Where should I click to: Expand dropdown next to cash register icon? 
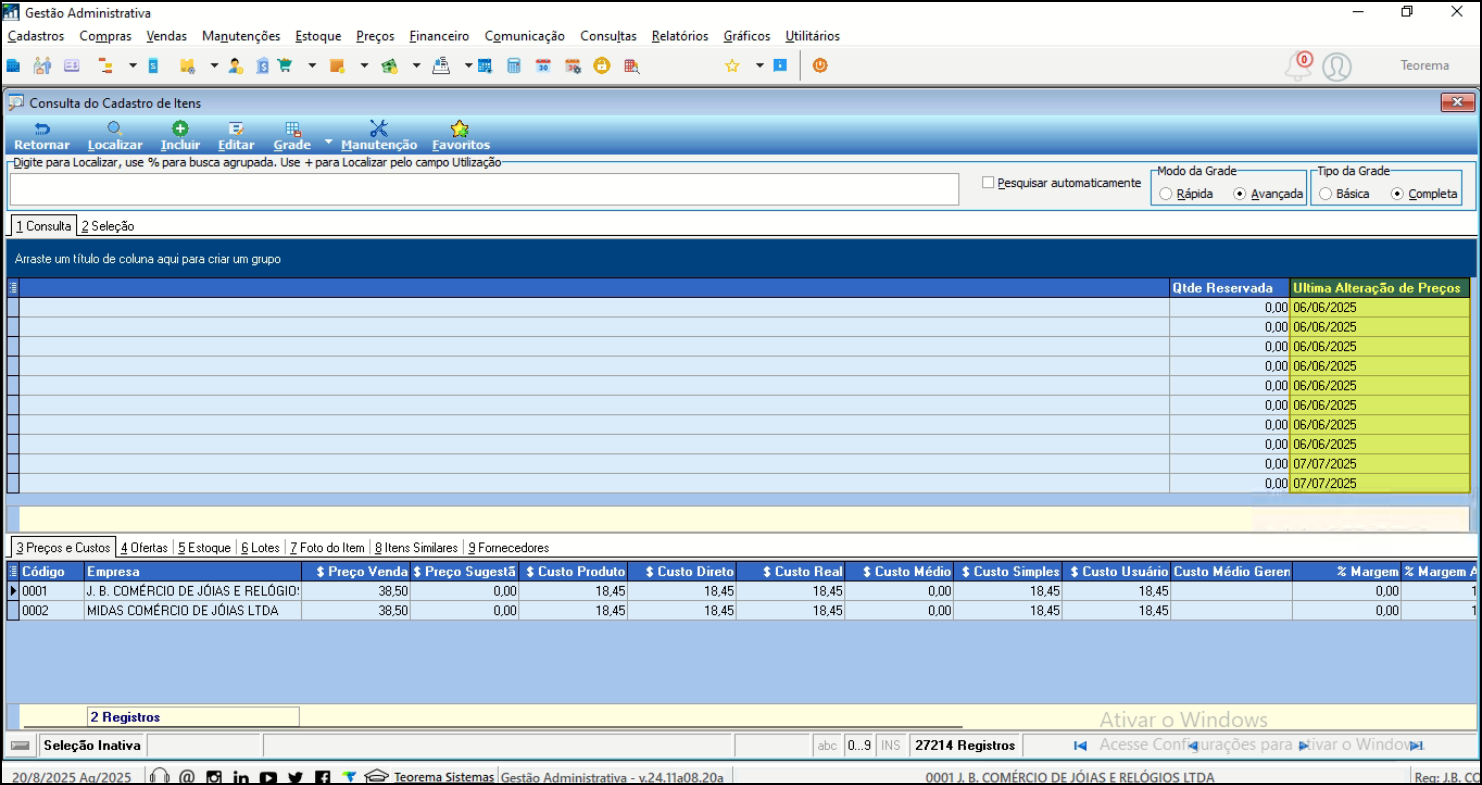coord(468,66)
